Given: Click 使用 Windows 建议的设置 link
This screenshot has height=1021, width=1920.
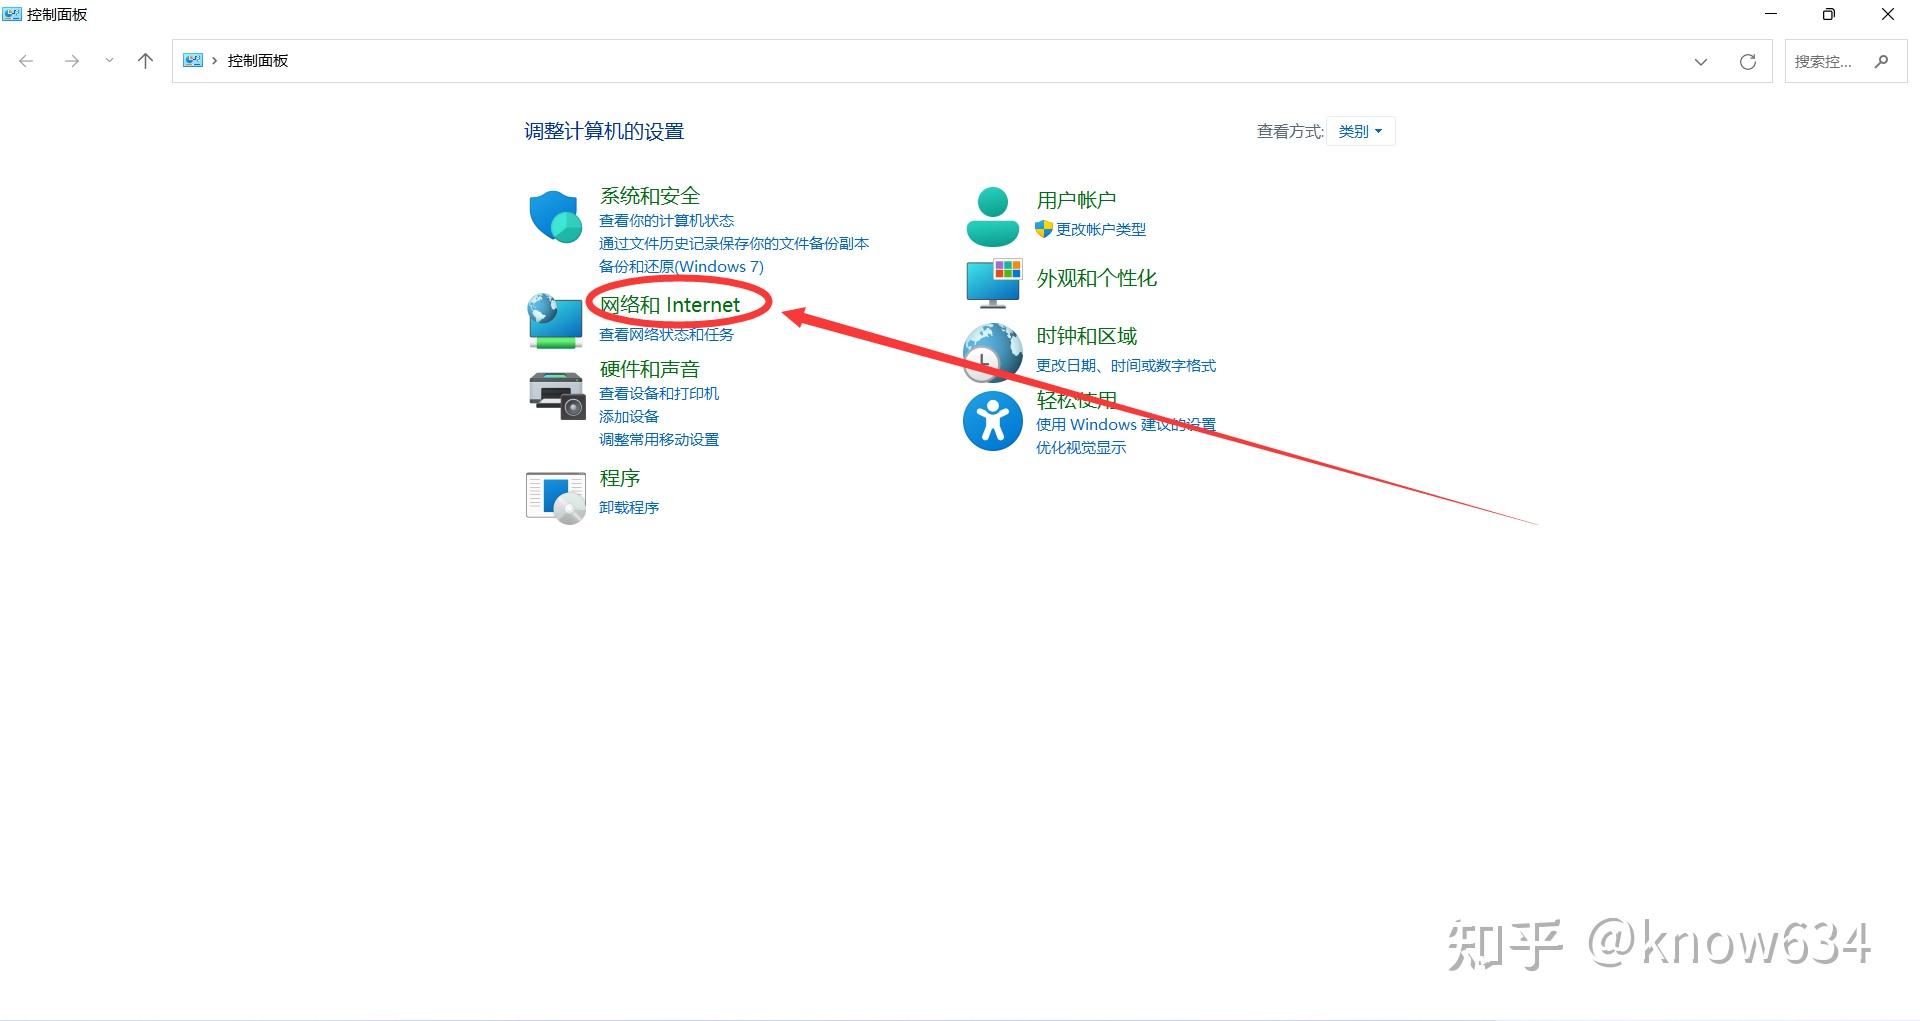Looking at the screenshot, I should [x=1126, y=424].
